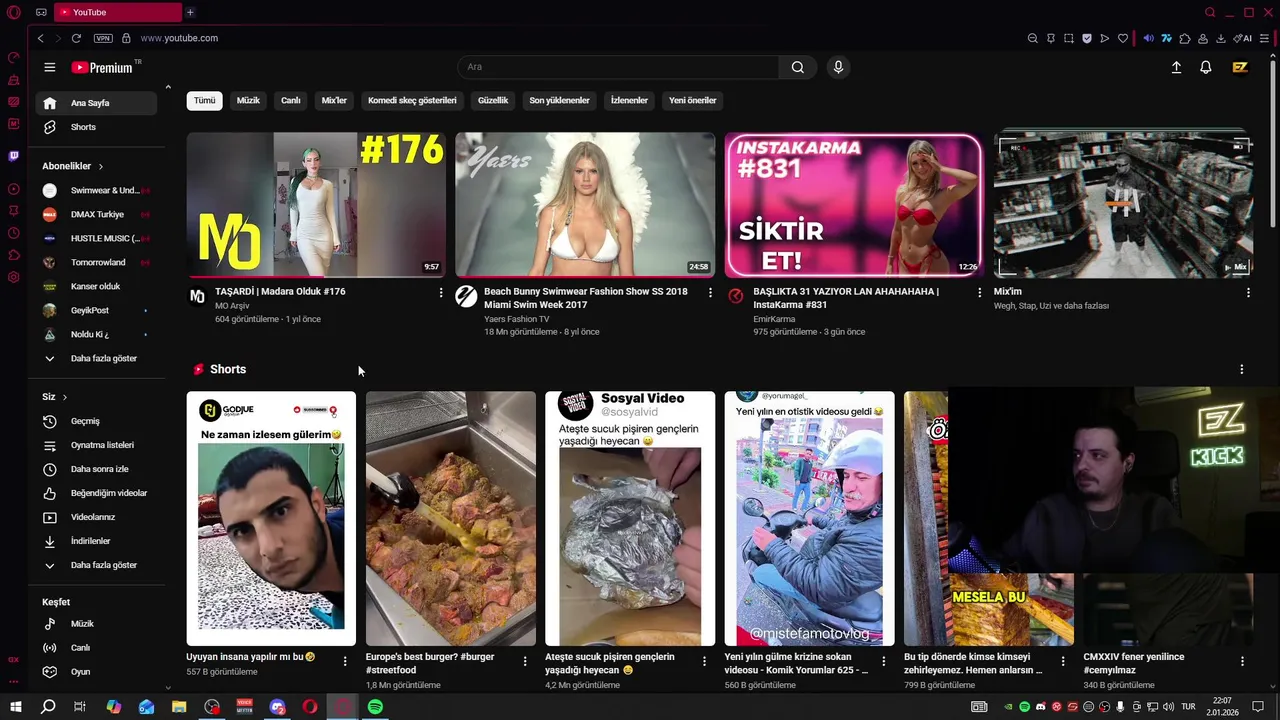This screenshot has height=720, width=1280.
Task: Open options for Beach Bunny Swimwear video
Action: click(710, 292)
